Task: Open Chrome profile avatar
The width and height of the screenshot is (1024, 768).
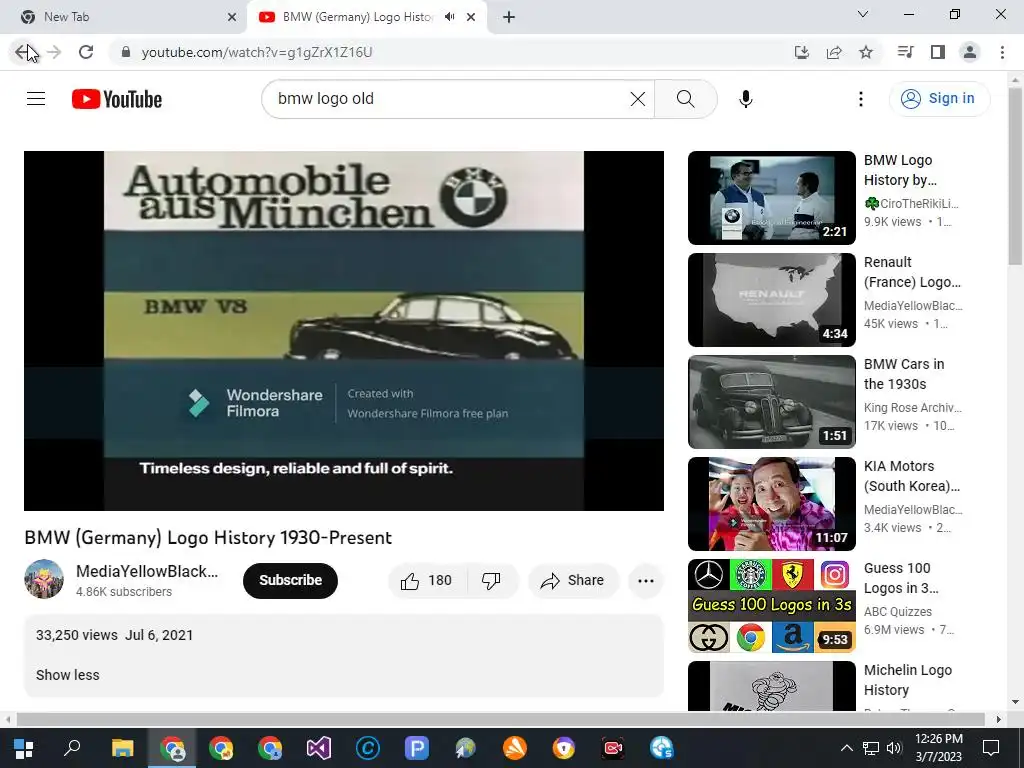Action: click(970, 52)
